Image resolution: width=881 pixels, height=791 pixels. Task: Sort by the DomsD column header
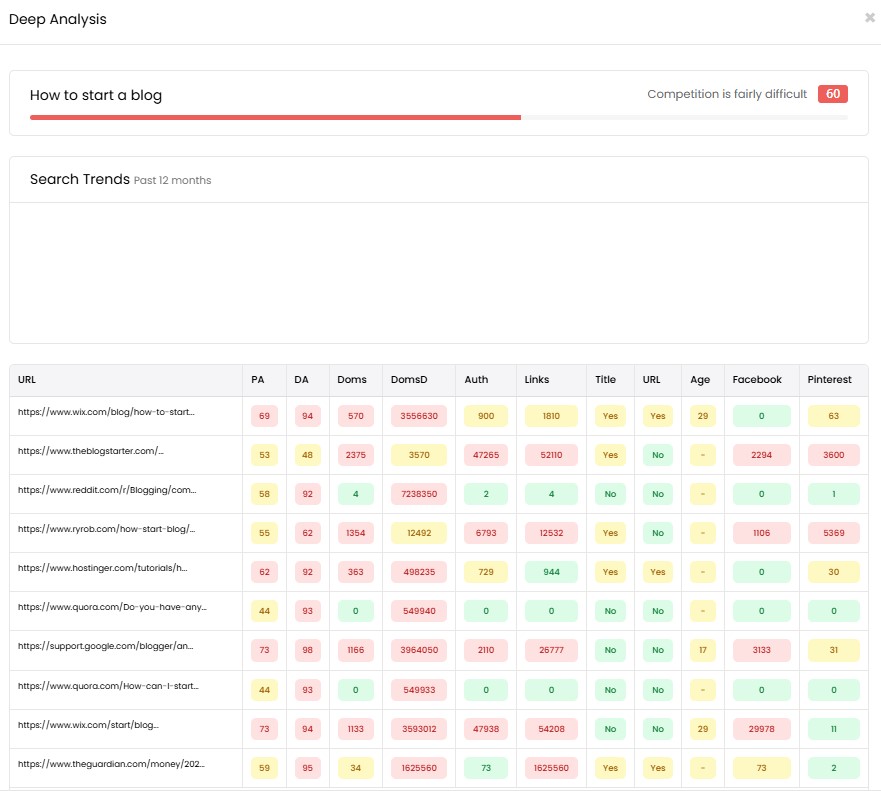409,380
